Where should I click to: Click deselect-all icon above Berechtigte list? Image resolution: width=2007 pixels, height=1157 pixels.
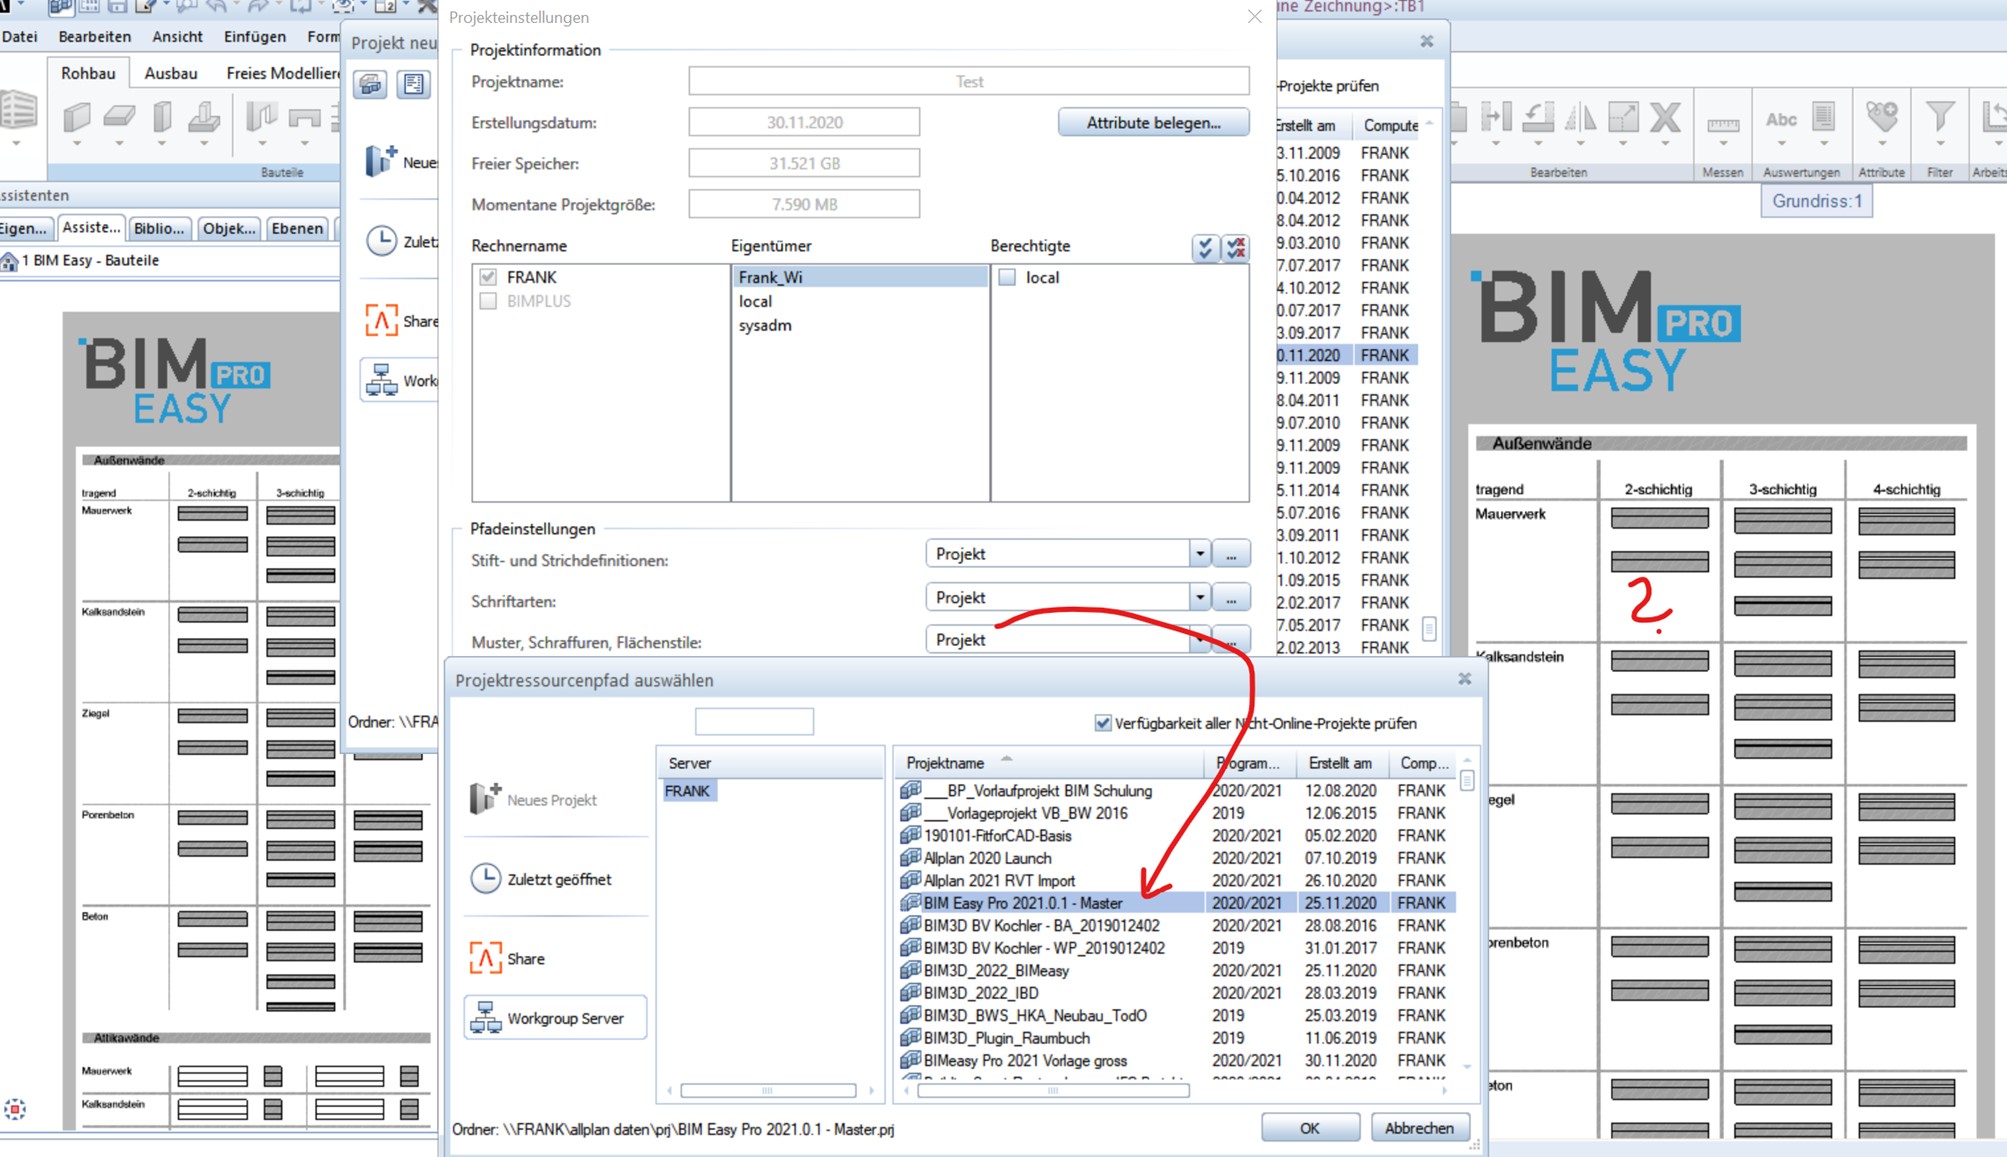point(1237,248)
